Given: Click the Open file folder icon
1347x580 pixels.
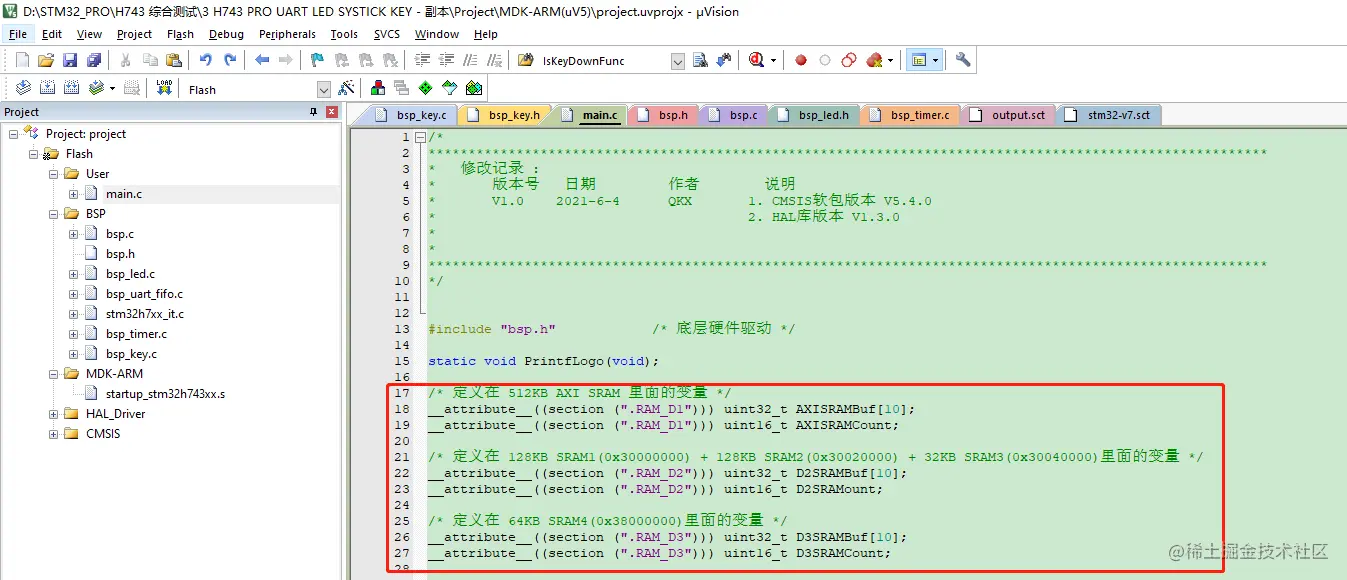Looking at the screenshot, I should coord(46,60).
